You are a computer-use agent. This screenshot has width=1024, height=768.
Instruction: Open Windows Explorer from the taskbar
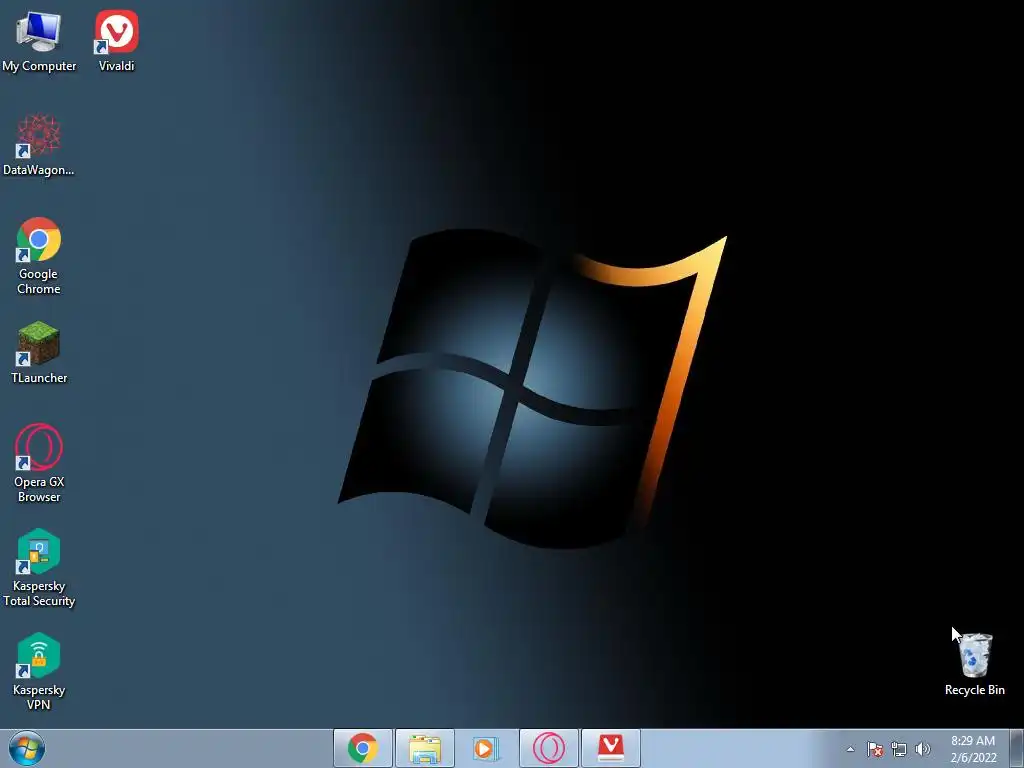click(424, 748)
